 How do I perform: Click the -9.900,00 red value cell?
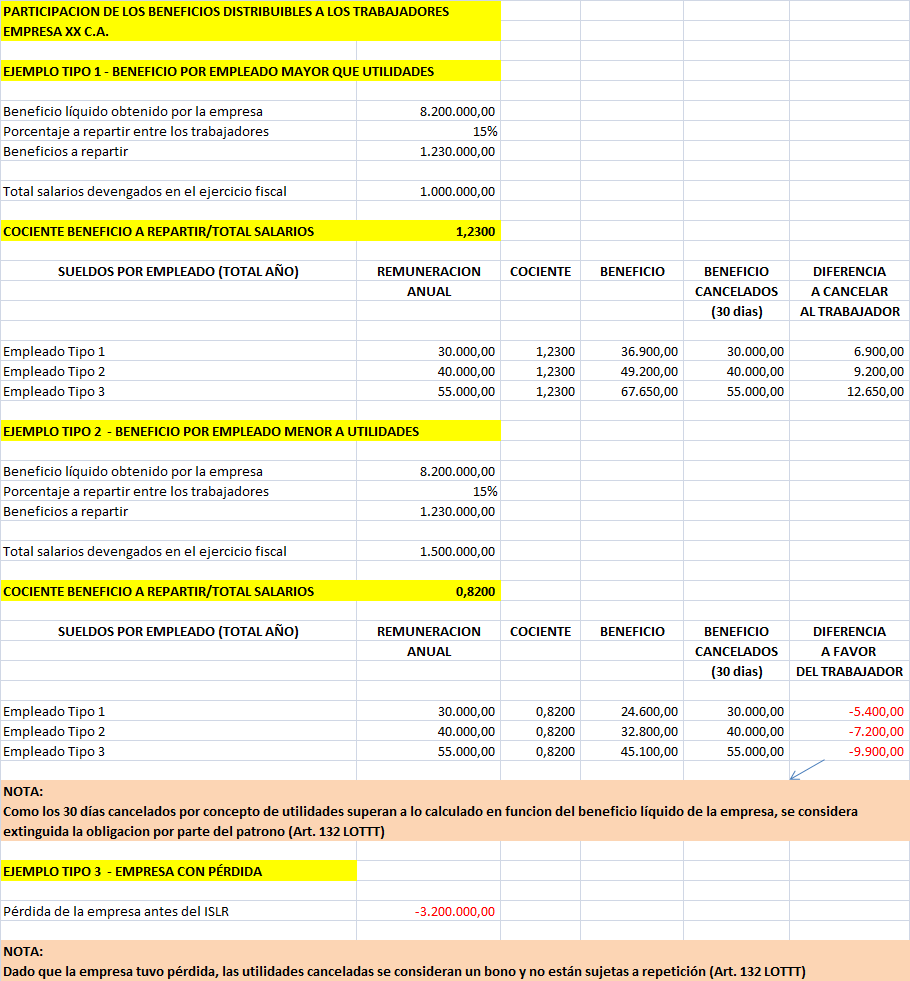click(849, 751)
